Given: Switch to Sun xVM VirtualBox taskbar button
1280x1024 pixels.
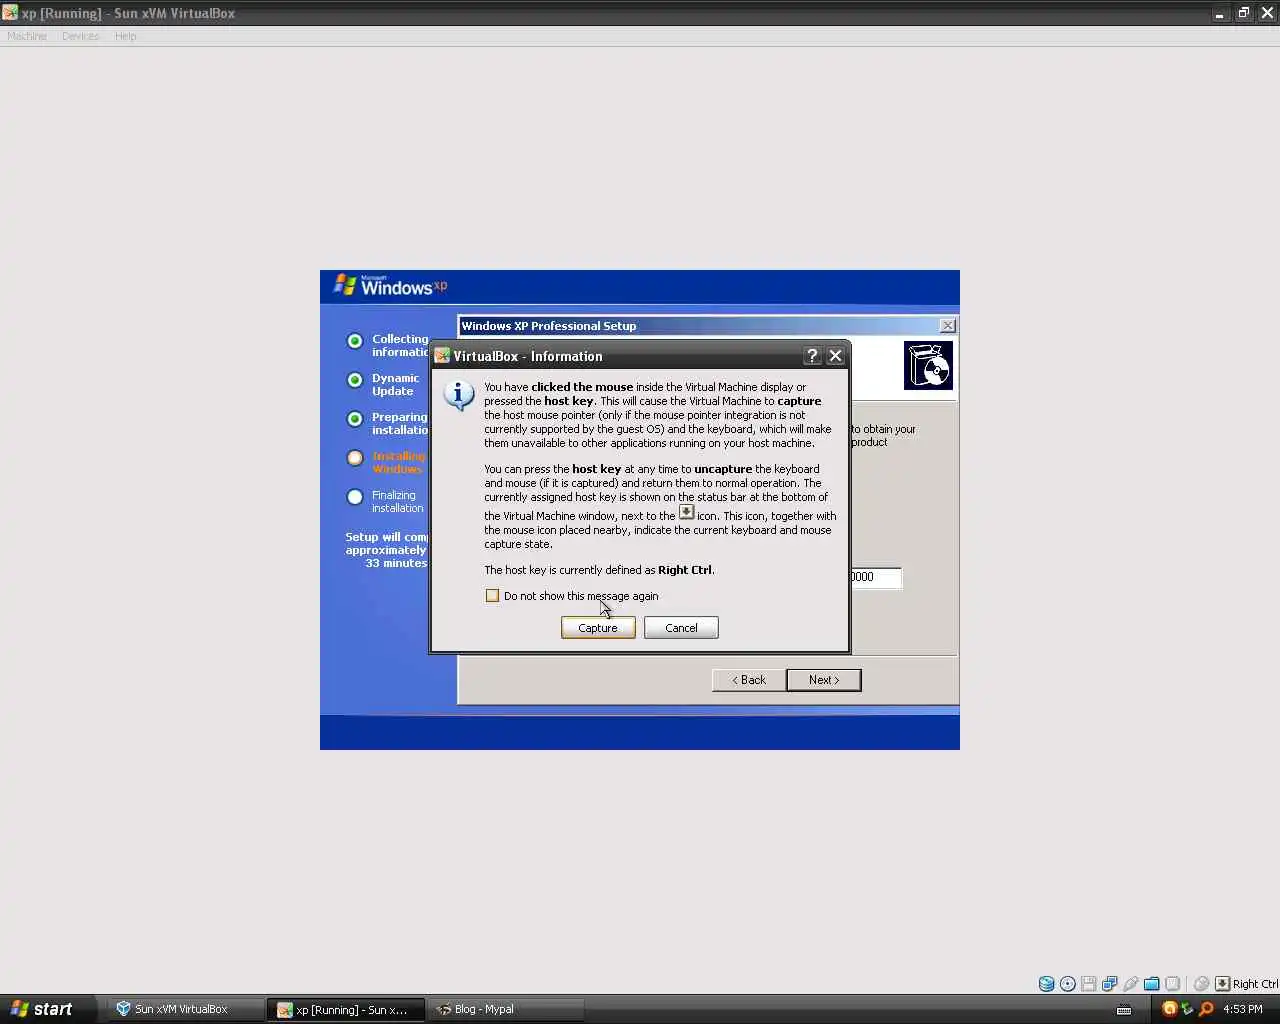Looking at the screenshot, I should click(x=186, y=1009).
